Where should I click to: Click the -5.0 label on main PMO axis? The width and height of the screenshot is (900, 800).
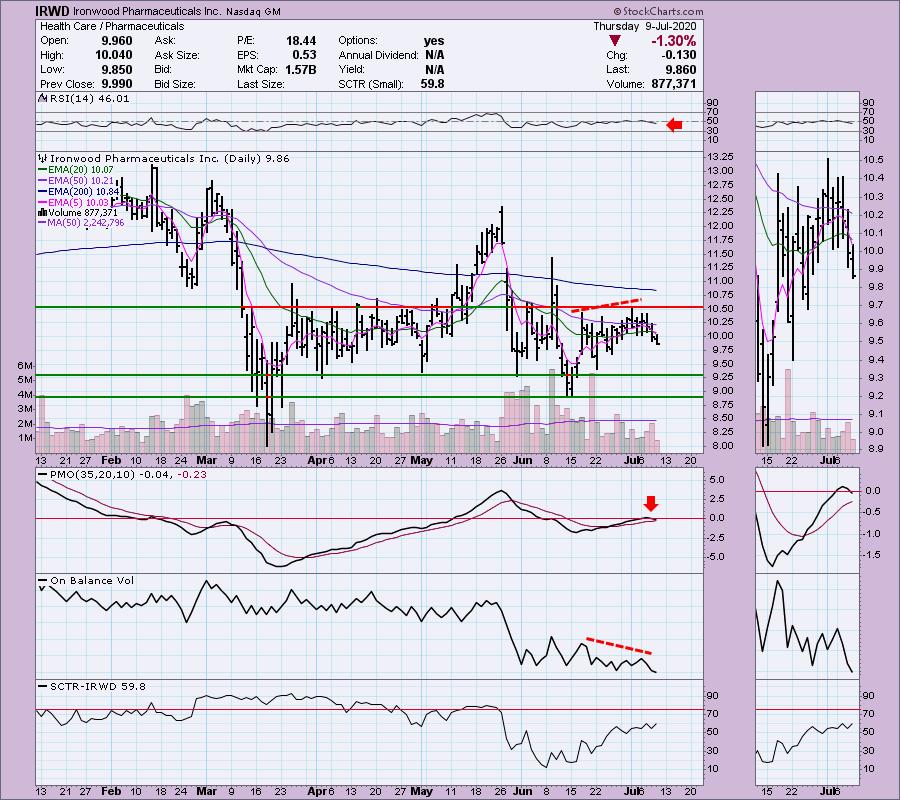715,557
